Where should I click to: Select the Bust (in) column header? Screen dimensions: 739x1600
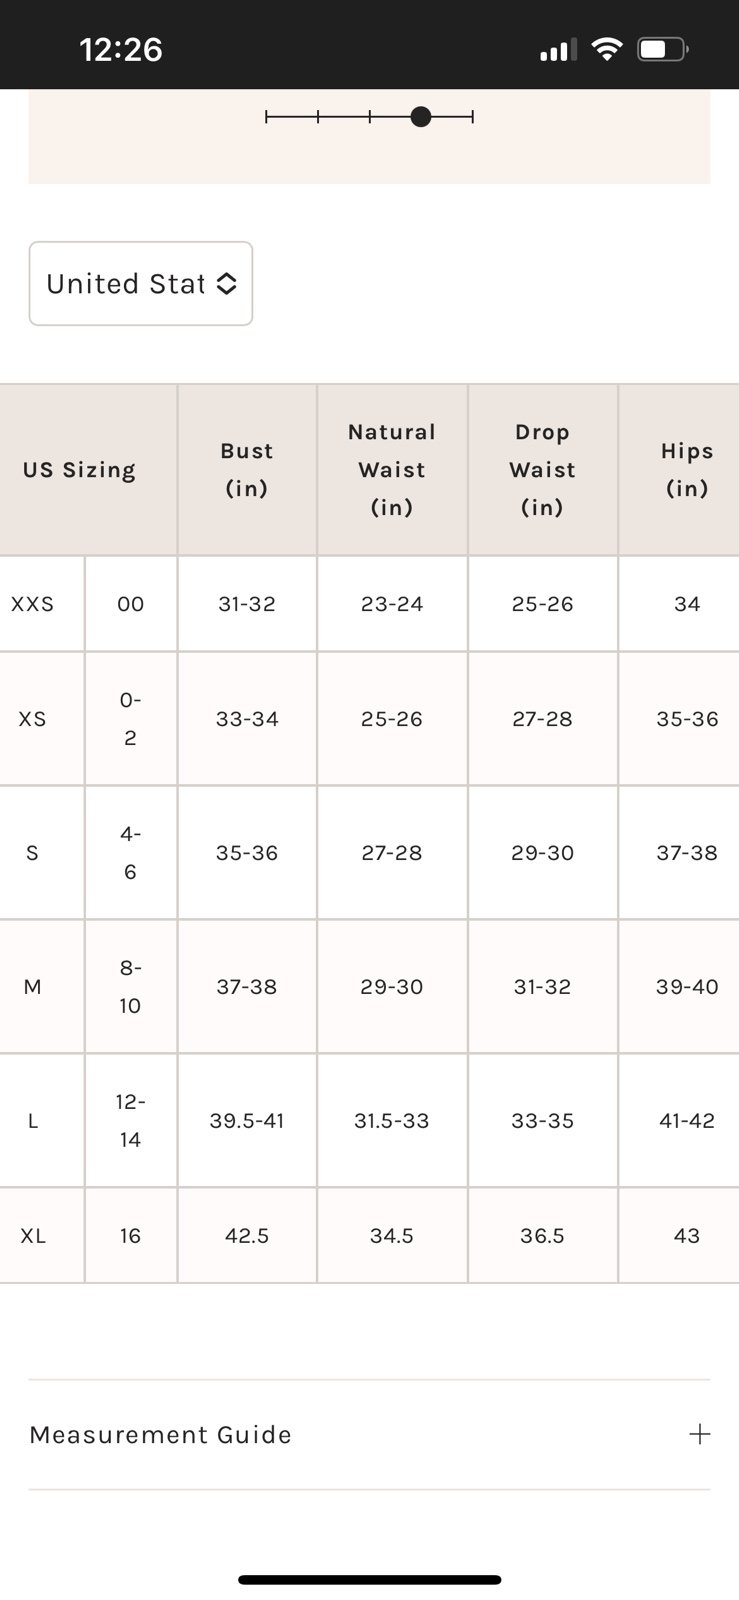[x=247, y=469]
